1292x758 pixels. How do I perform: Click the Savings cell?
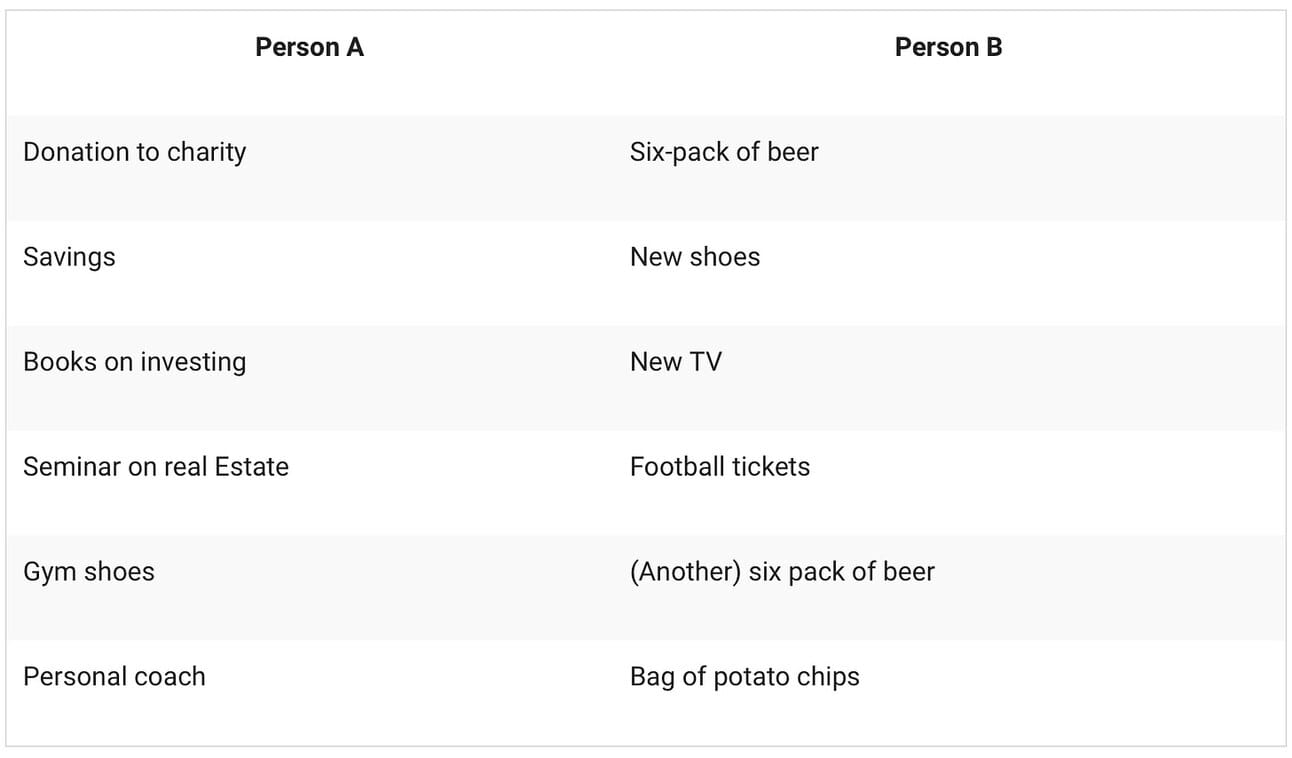(69, 257)
